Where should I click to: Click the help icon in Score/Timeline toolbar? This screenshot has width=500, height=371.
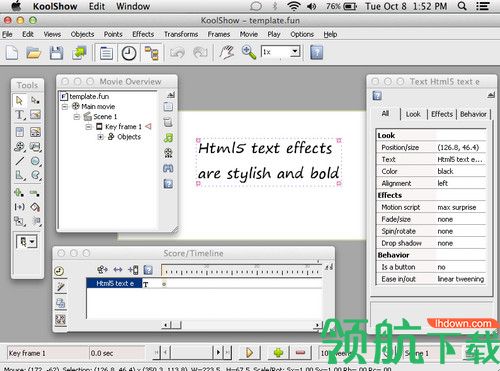(148, 269)
